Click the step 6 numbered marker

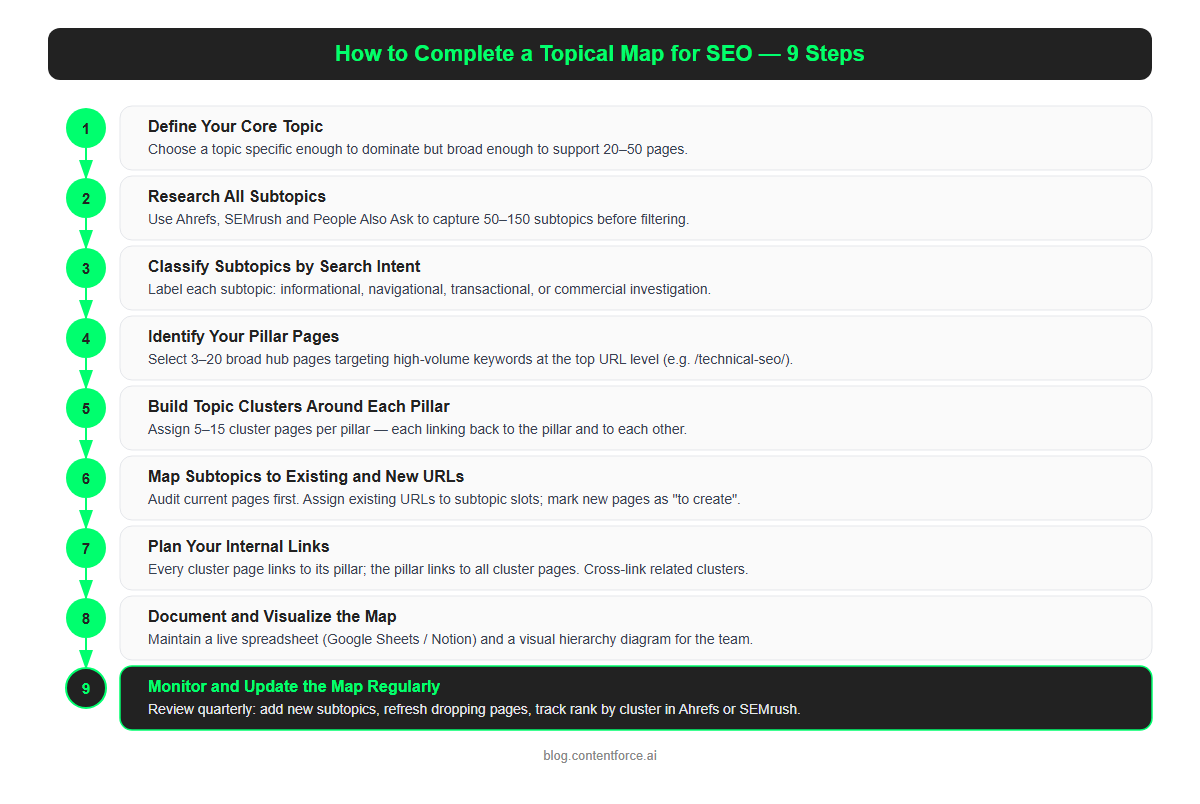85,478
